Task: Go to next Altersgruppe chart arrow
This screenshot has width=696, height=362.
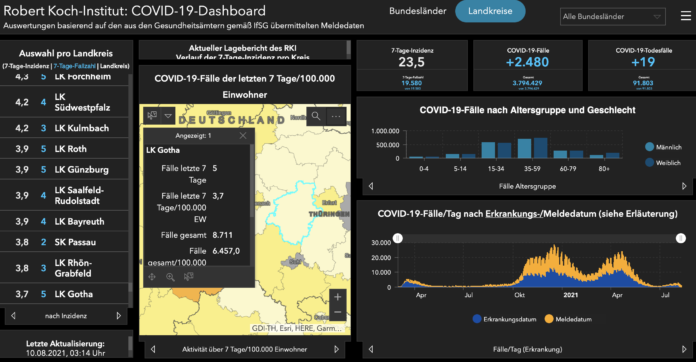Action: coord(684,186)
